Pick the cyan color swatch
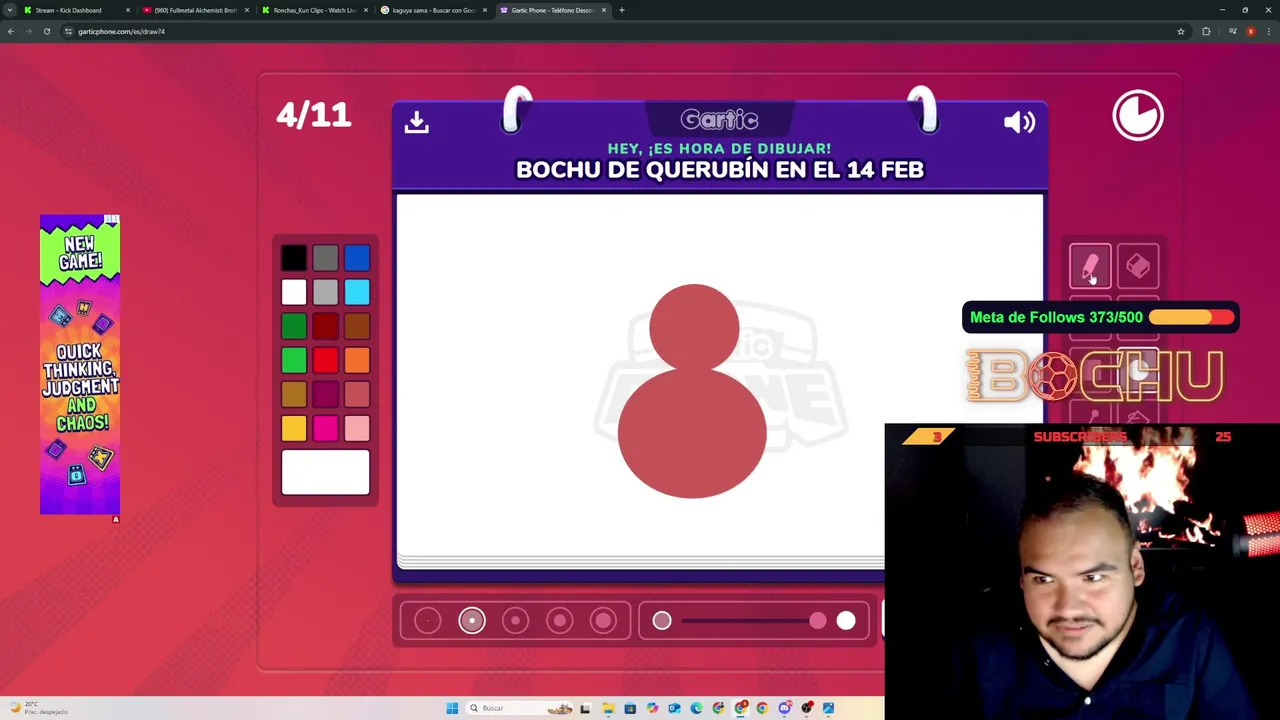This screenshot has width=1280, height=720. tap(357, 292)
